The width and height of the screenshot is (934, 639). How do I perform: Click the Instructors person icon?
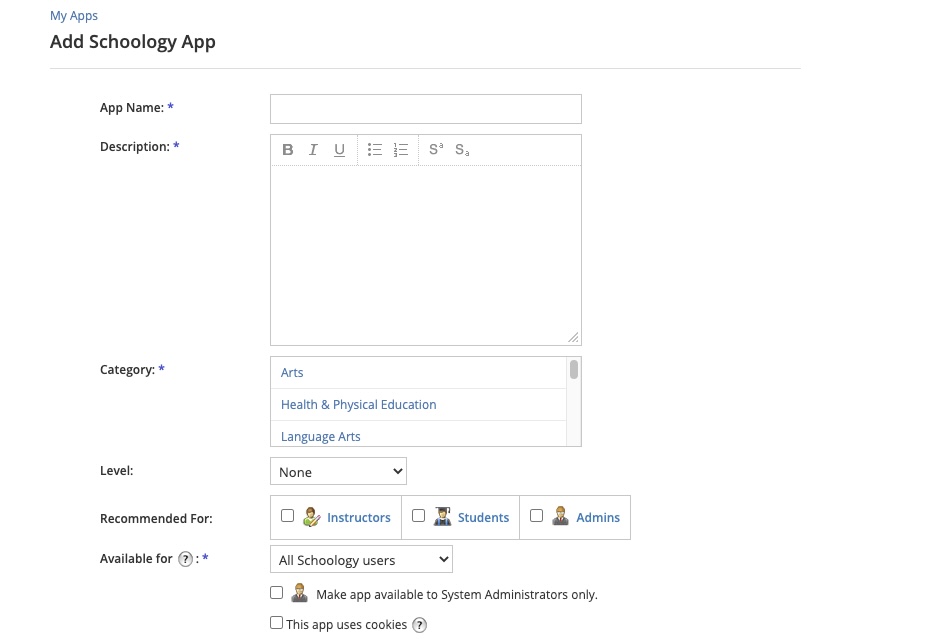tap(312, 517)
